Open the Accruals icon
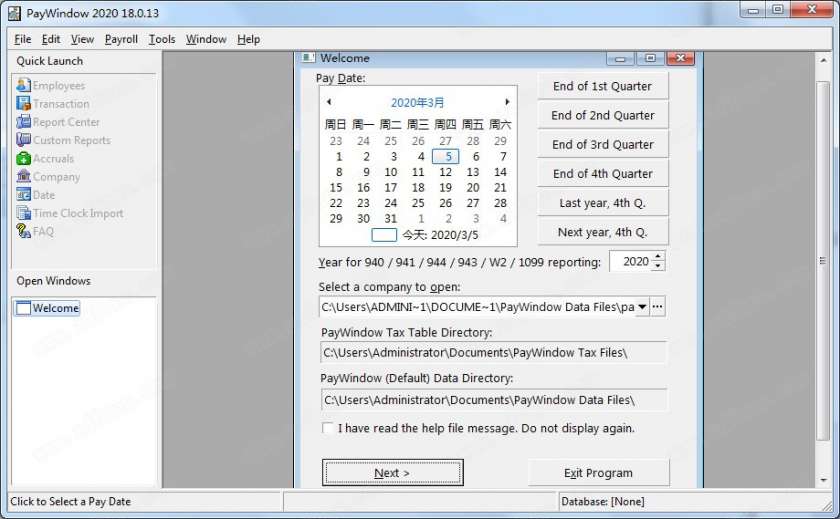This screenshot has height=519, width=840. click(x=23, y=158)
